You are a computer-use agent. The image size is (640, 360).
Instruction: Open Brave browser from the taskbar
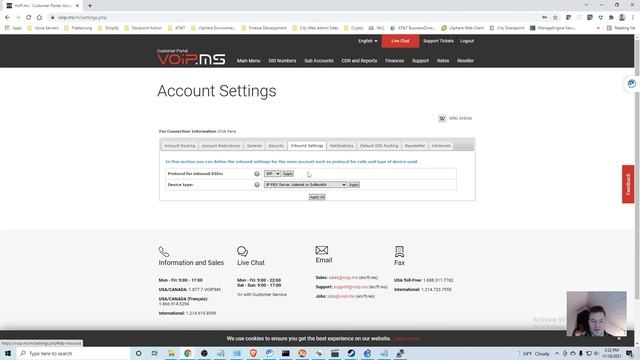(253, 353)
